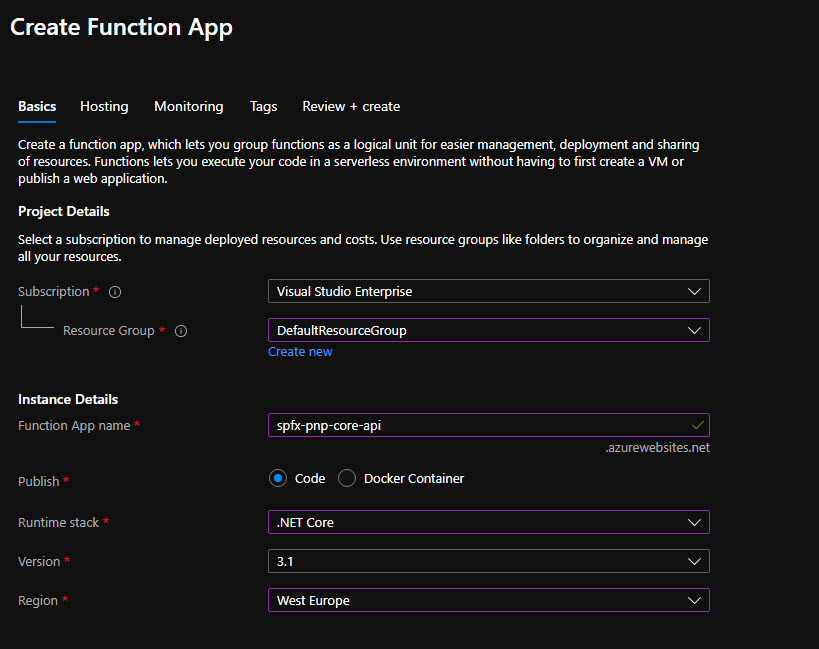The width and height of the screenshot is (819, 649).
Task: Click the green validation checkmark in the name field
Action: [x=697, y=425]
